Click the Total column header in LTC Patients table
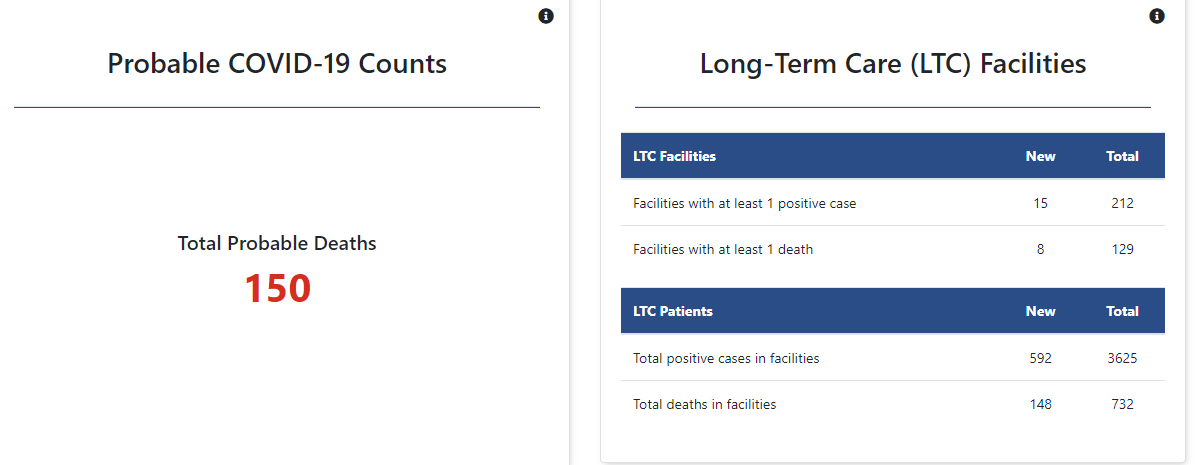 (1122, 311)
